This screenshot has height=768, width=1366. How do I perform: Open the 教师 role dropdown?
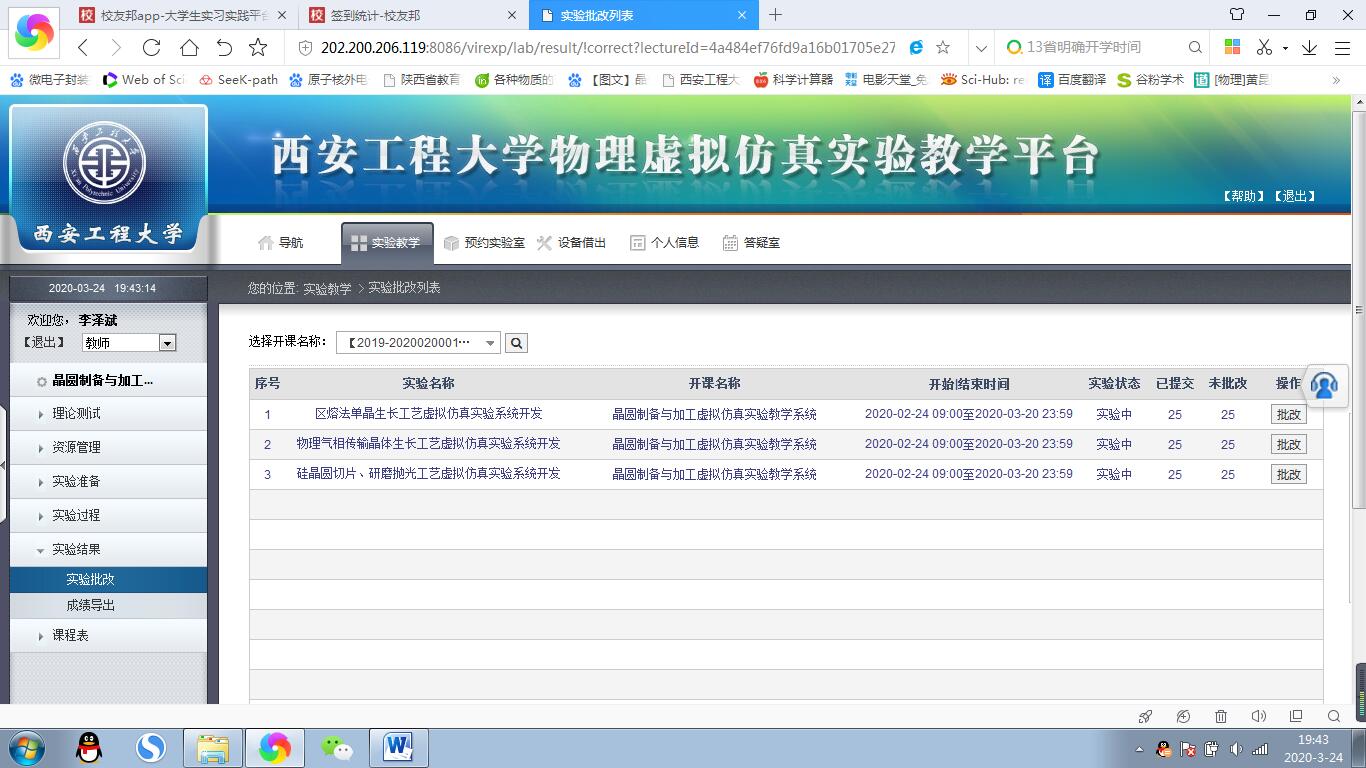[x=129, y=343]
